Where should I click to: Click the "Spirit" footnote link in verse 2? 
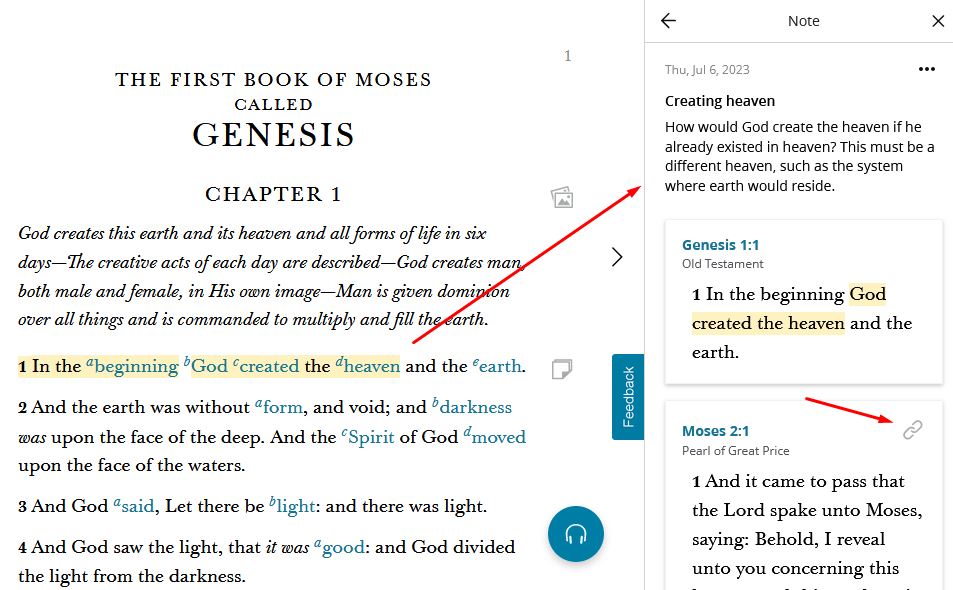tap(371, 438)
